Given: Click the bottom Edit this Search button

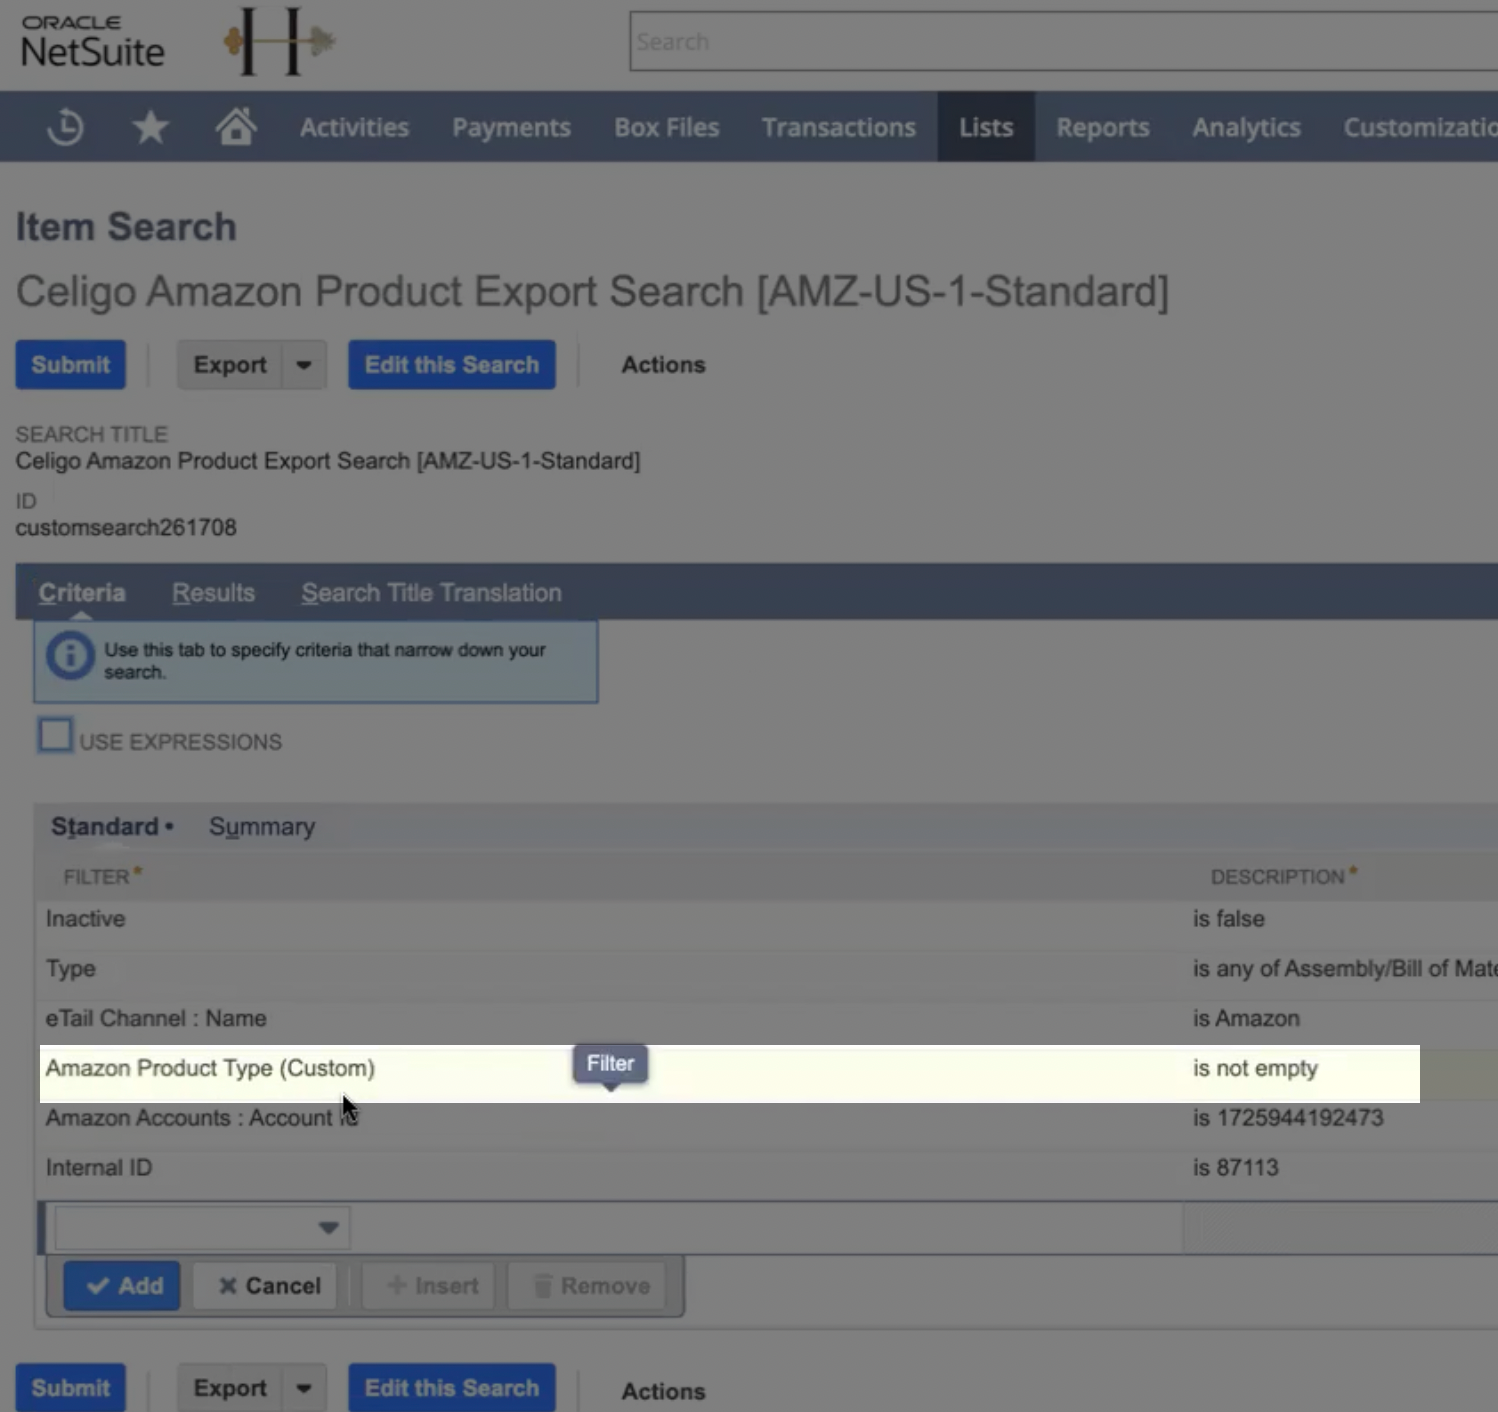Looking at the screenshot, I should 452,1388.
